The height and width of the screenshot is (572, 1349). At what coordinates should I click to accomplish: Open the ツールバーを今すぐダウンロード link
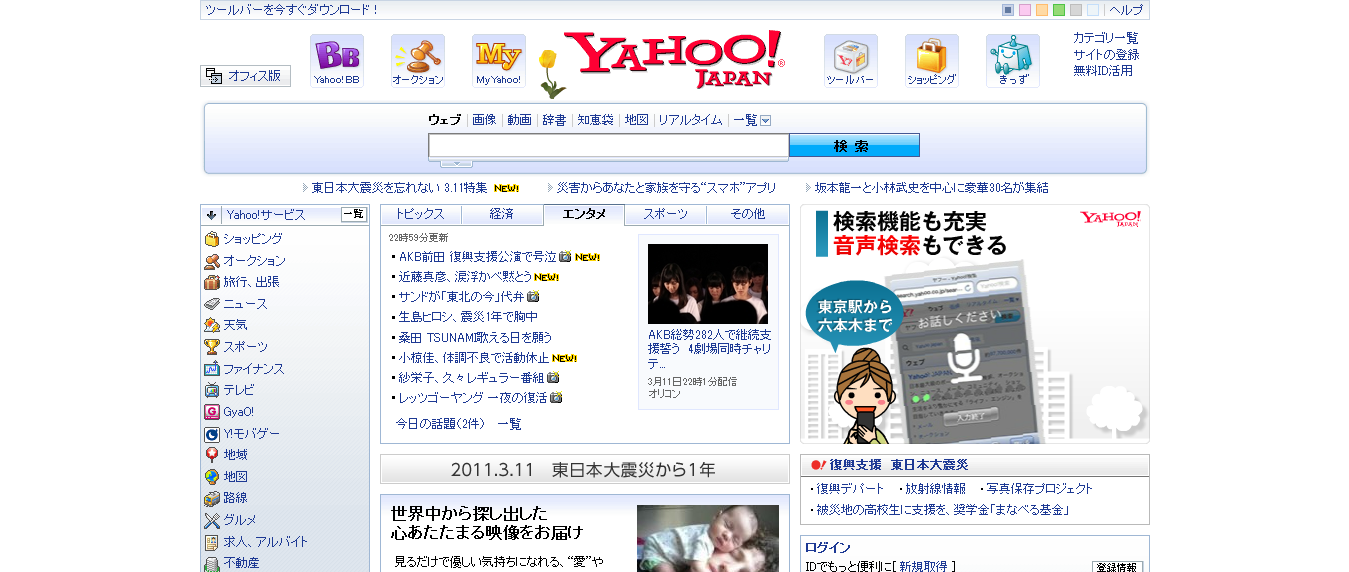coord(291,10)
